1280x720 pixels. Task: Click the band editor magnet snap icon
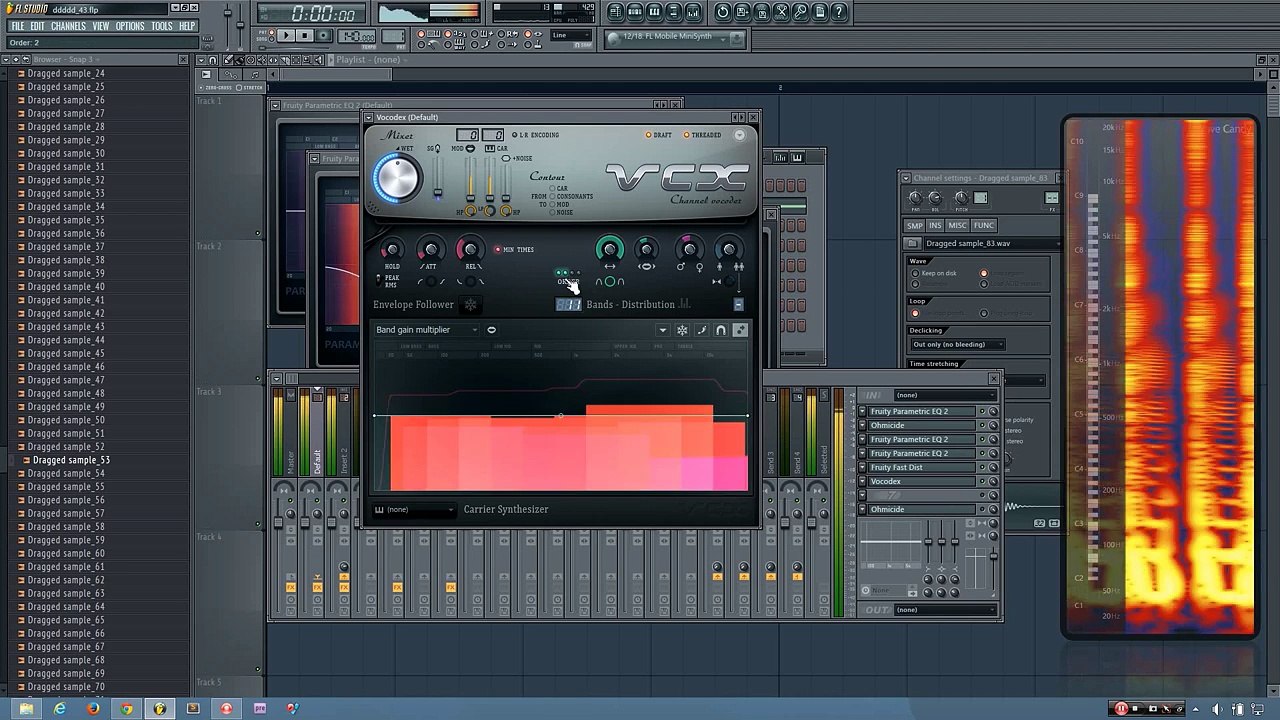tap(721, 330)
